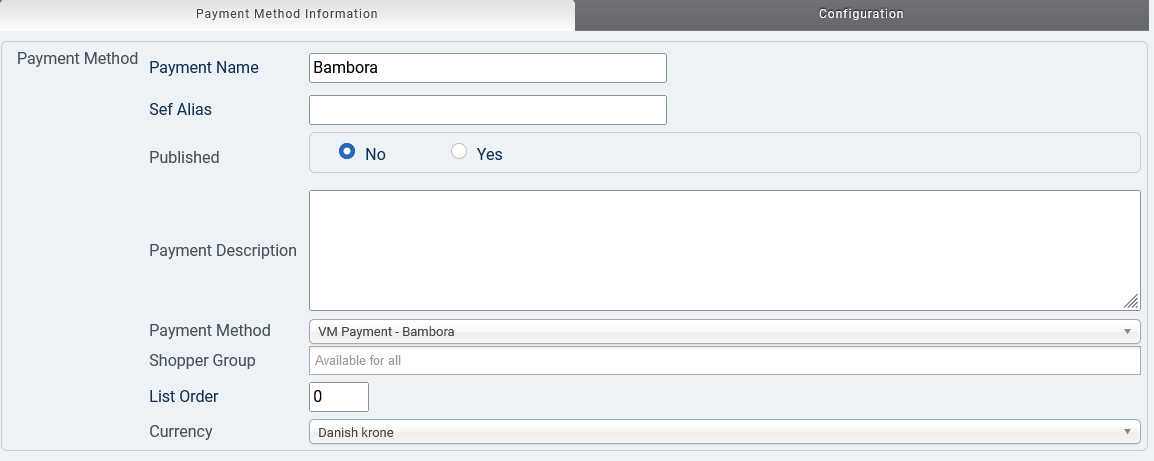Click the No label next to Published
Viewport: 1154px width, 461px height.
click(375, 154)
